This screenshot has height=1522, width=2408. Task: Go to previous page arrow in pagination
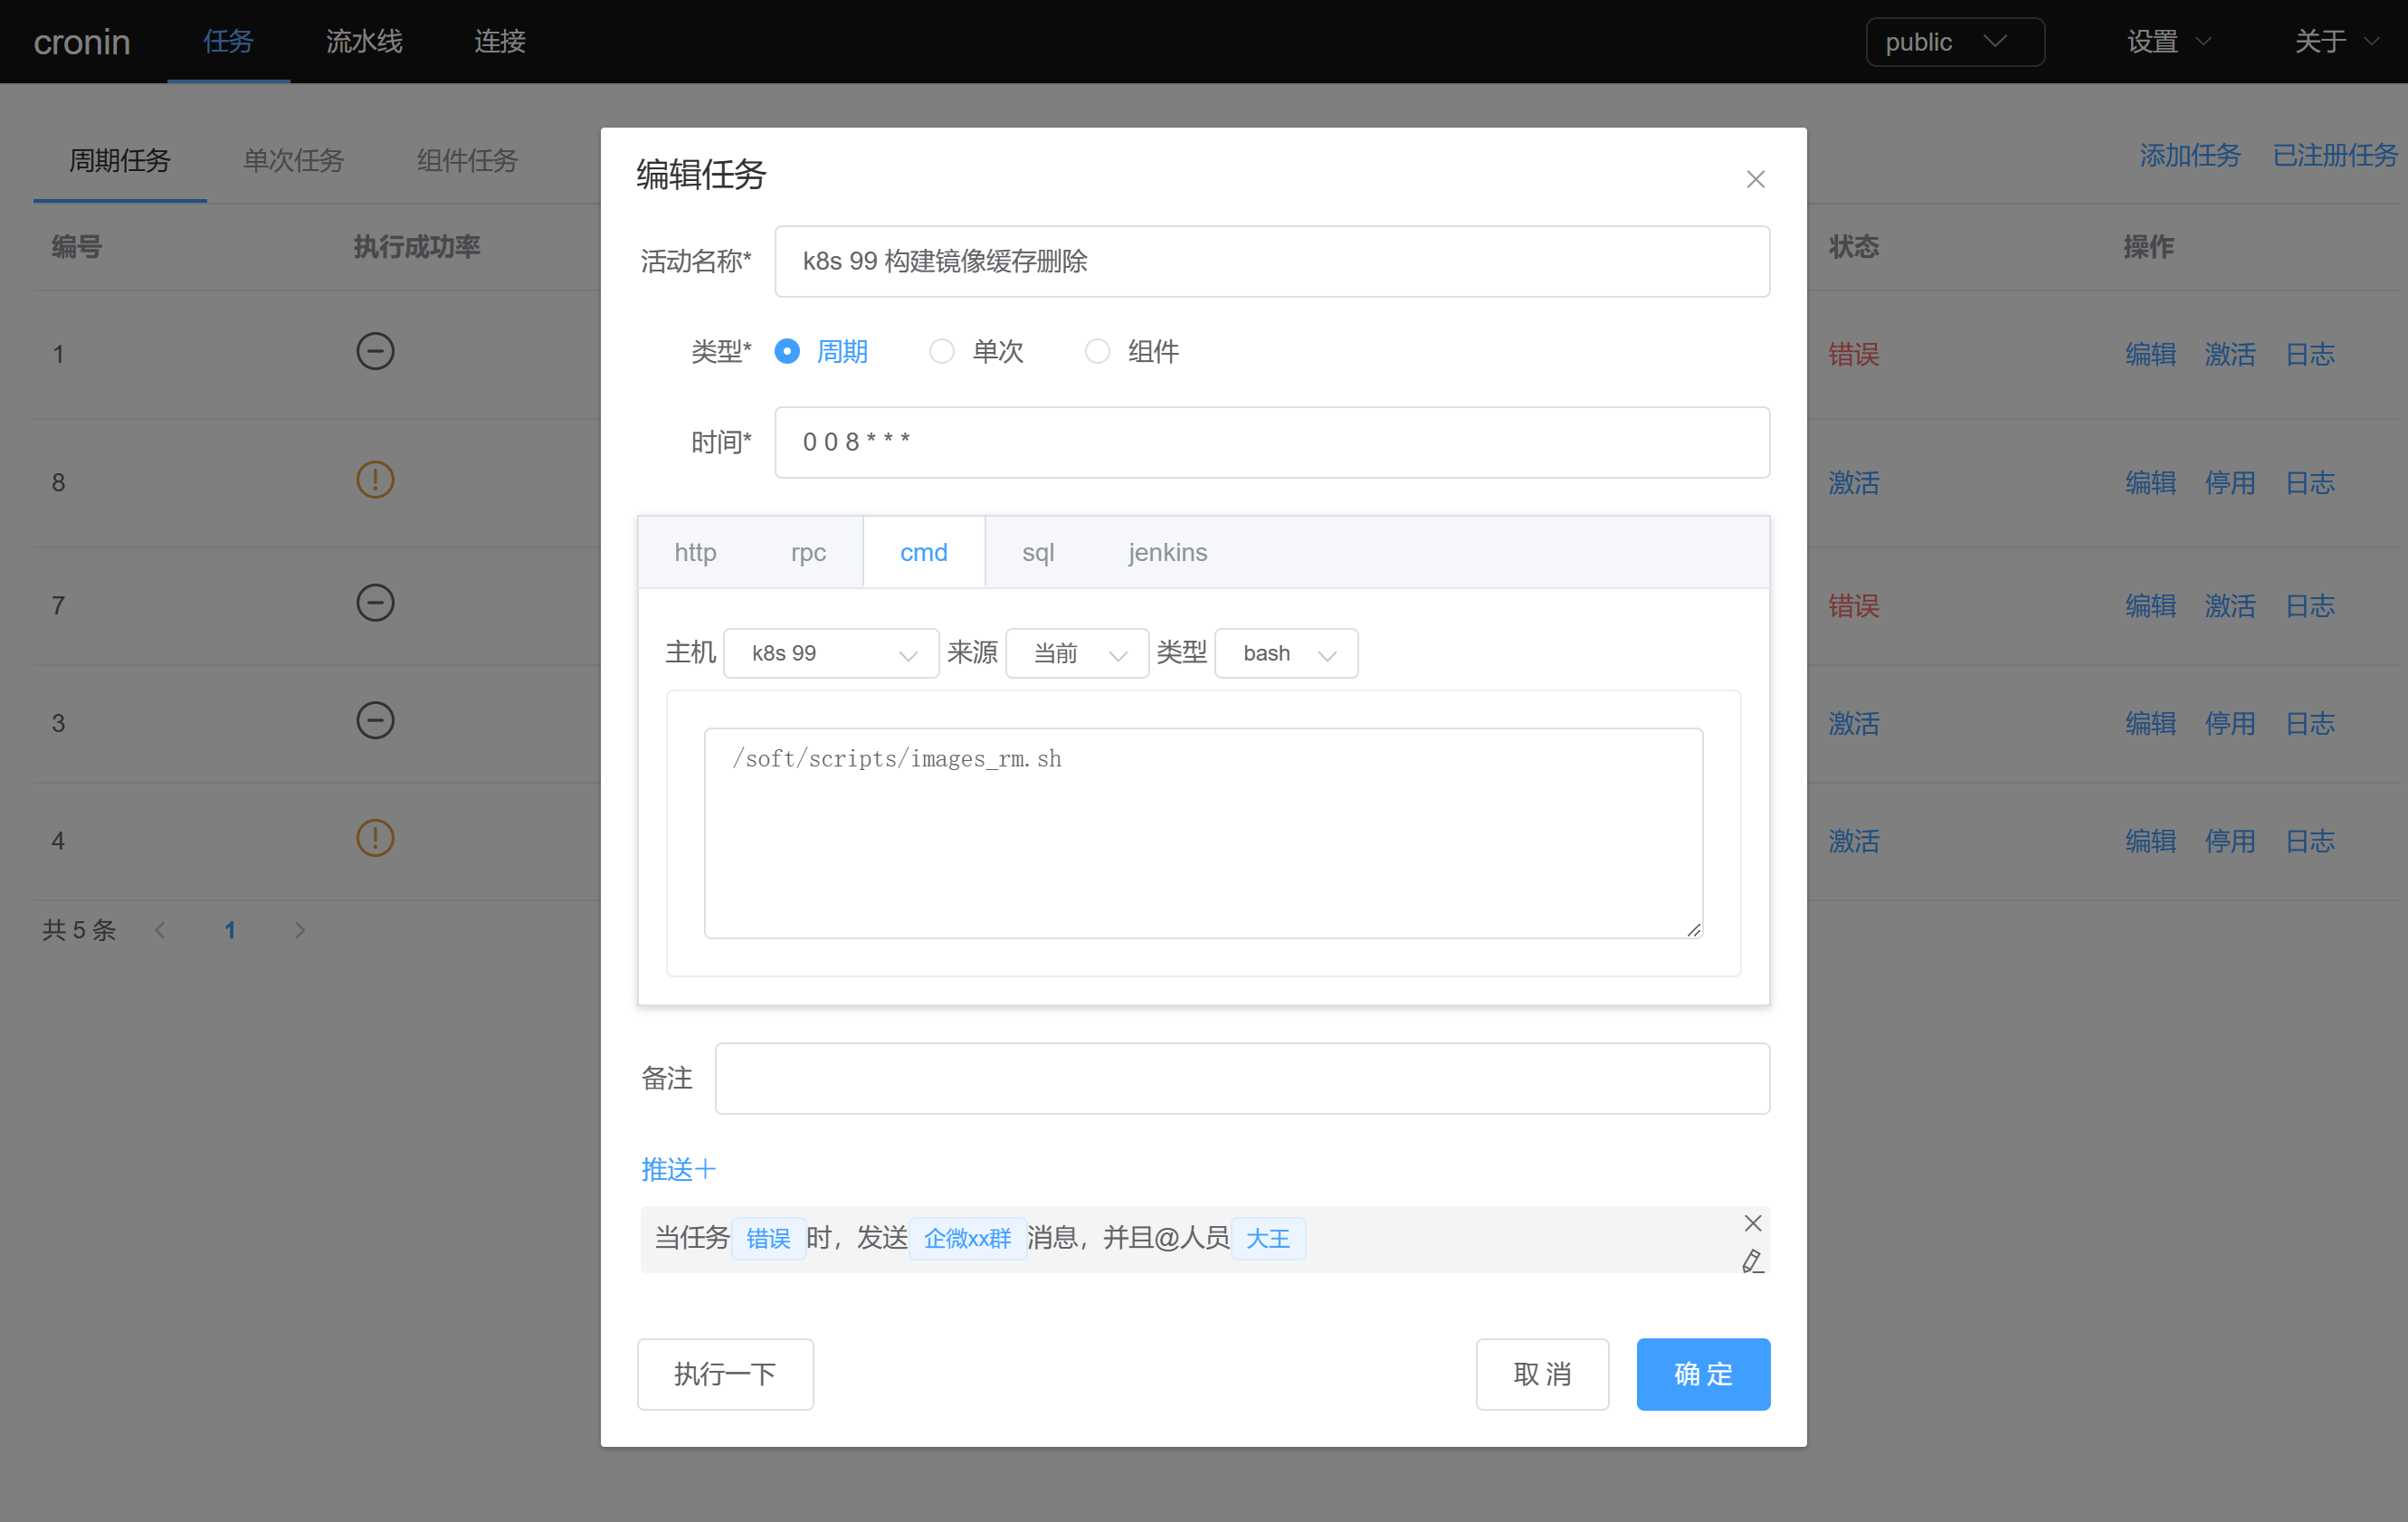click(160, 930)
